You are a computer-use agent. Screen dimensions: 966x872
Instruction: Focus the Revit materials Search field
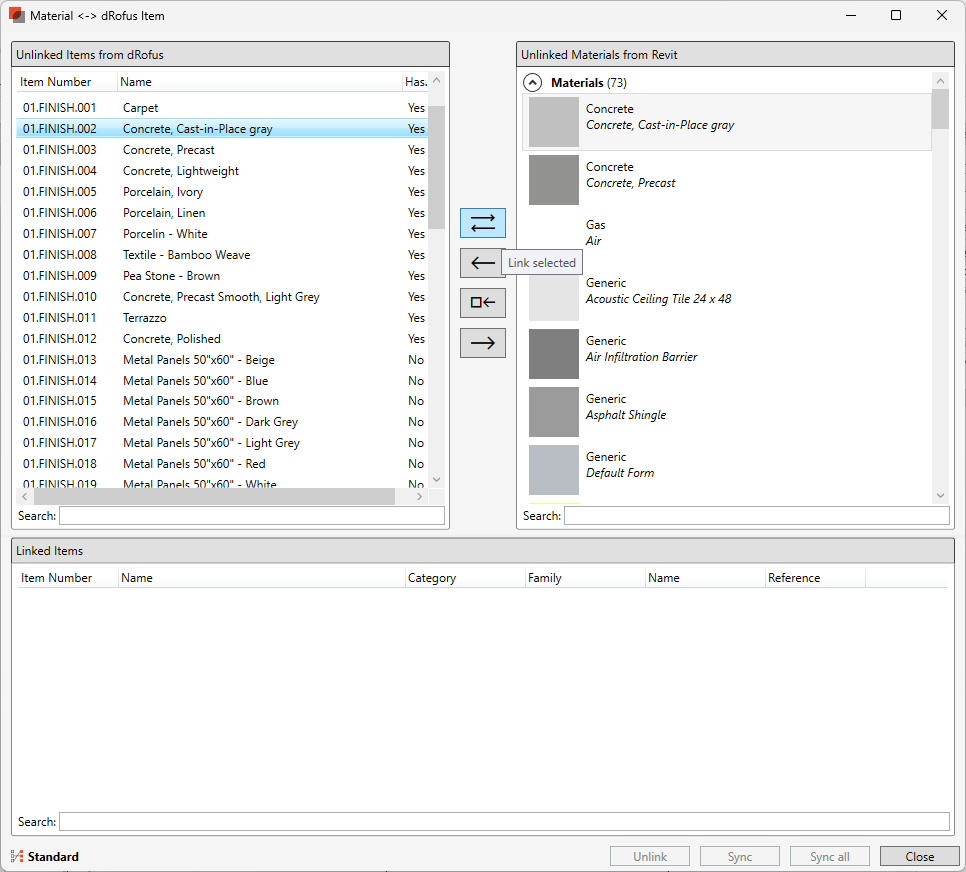pyautogui.click(x=756, y=516)
